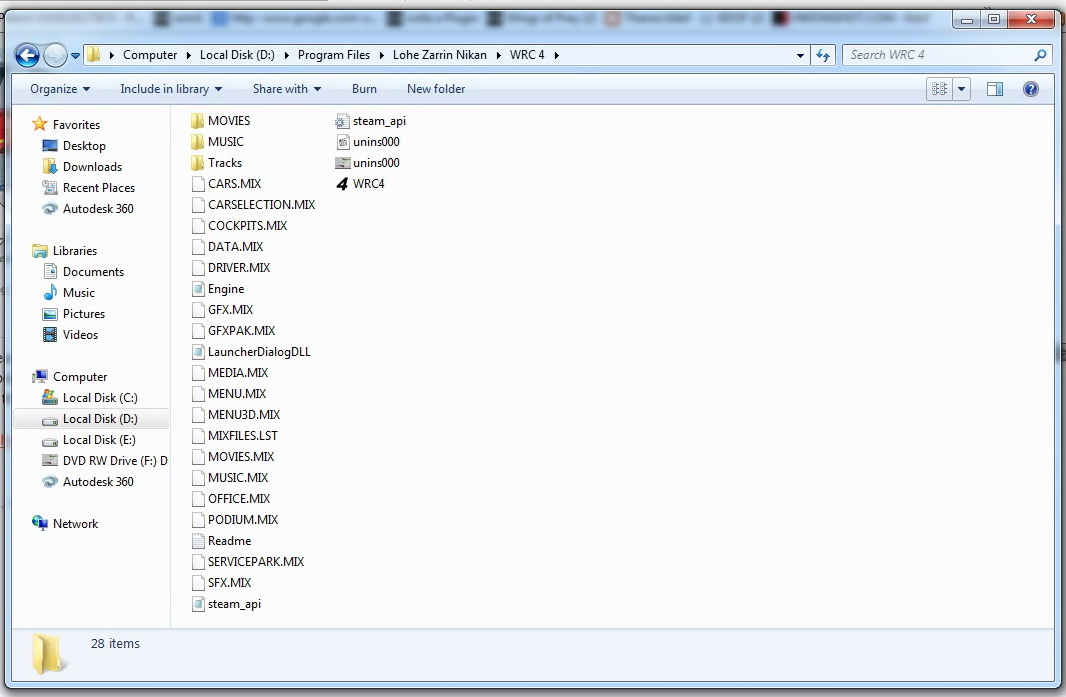Click the search magnifier icon
The width and height of the screenshot is (1066, 697).
click(x=1039, y=55)
